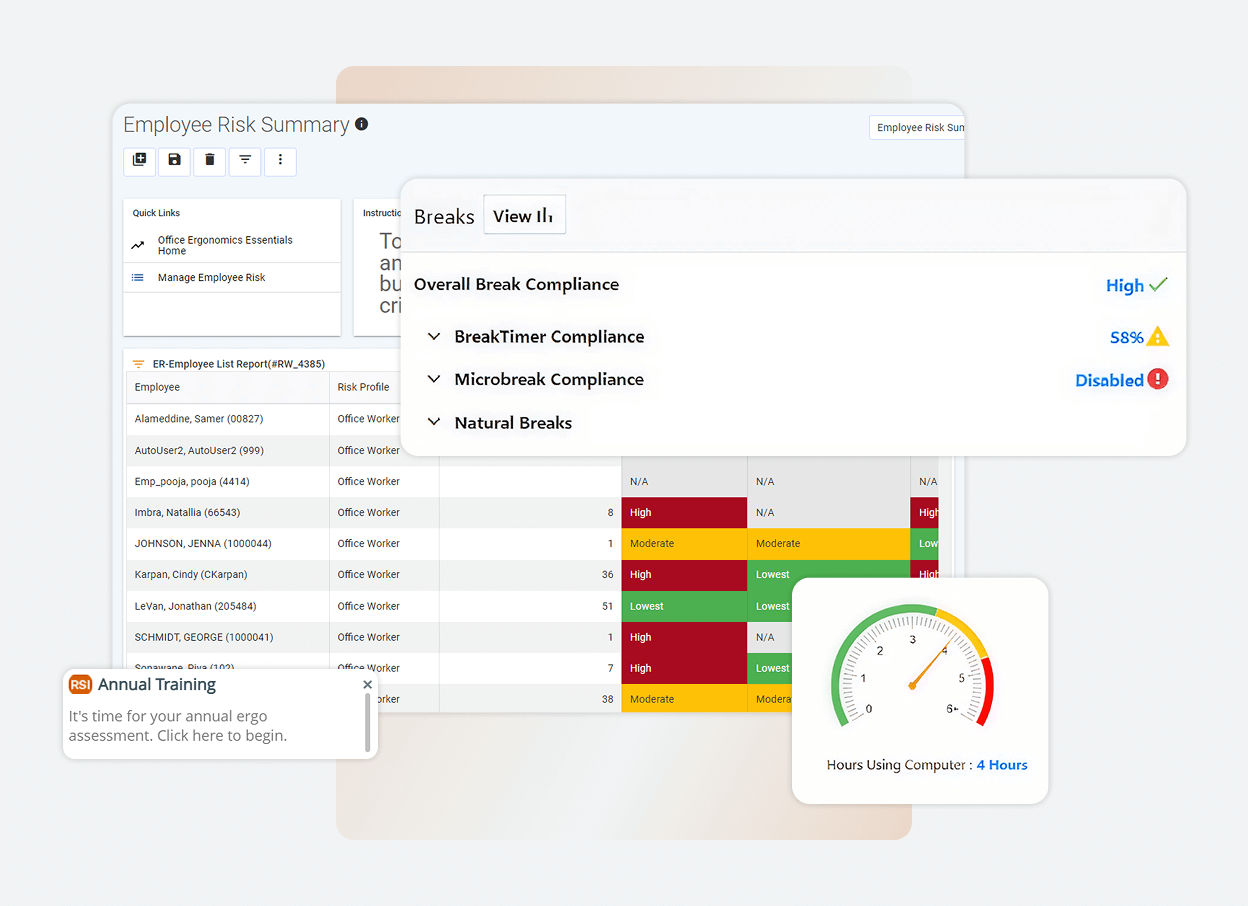Click the info icon beside Employee Risk Summary
Image resolution: width=1248 pixels, height=906 pixels.
[361, 124]
